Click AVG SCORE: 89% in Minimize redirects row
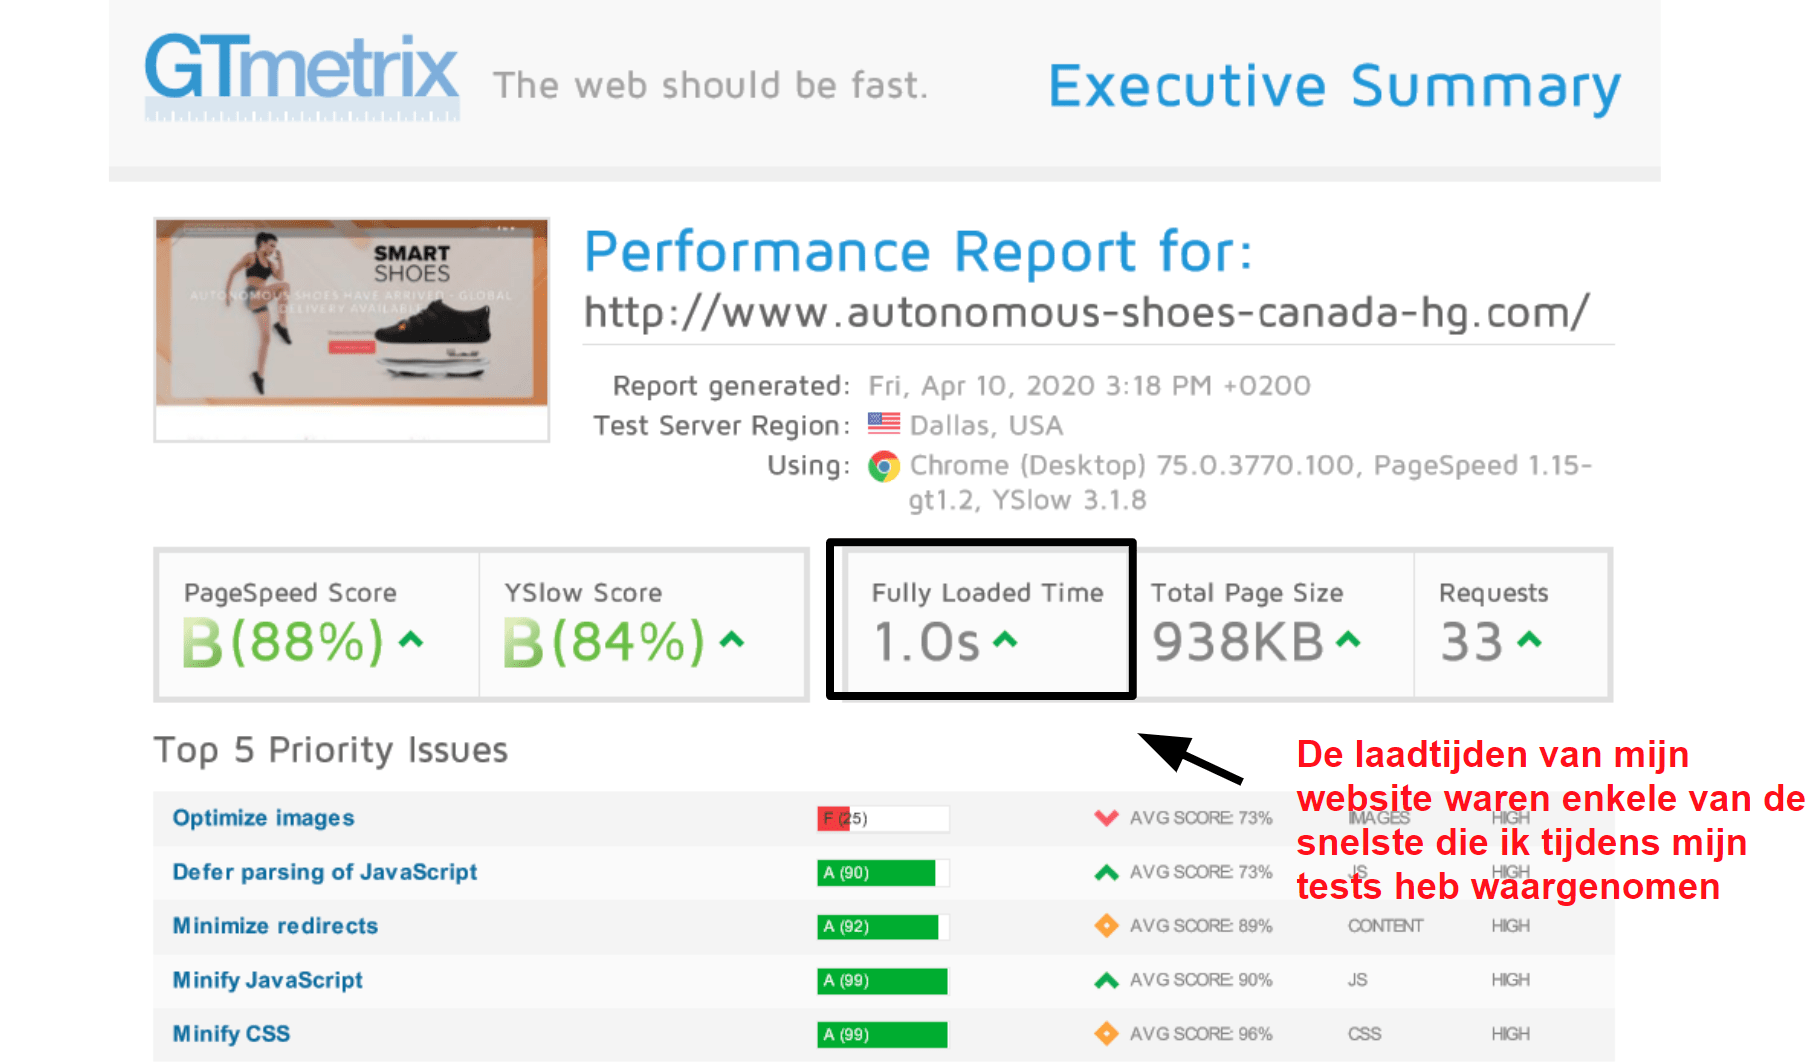Viewport: 1815px width, 1062px height. [x=1201, y=926]
